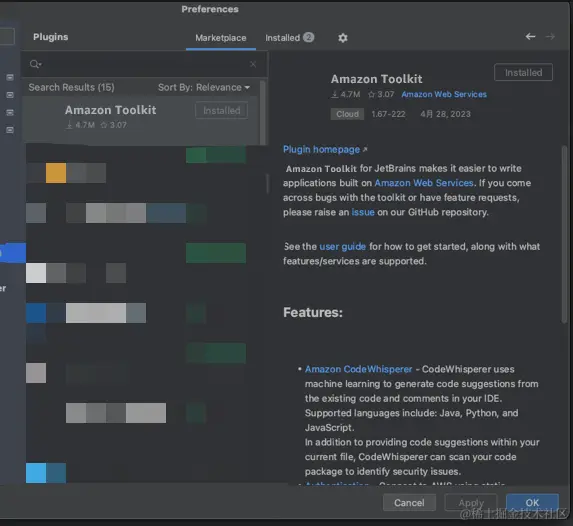Click the magnifier search icon in search field
This screenshot has width=573, height=526.
pos(34,64)
